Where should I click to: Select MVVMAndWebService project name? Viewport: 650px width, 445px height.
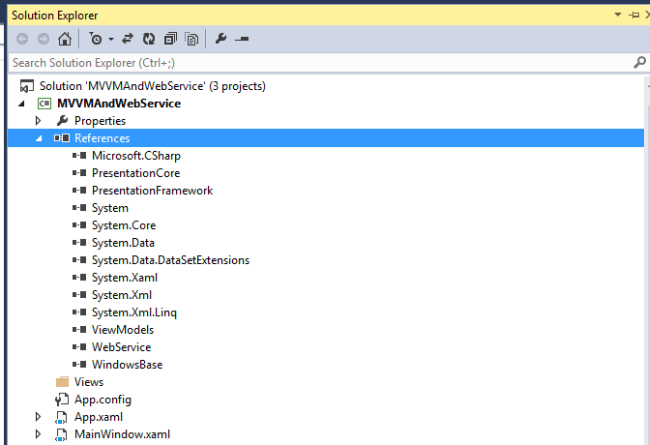(119, 103)
